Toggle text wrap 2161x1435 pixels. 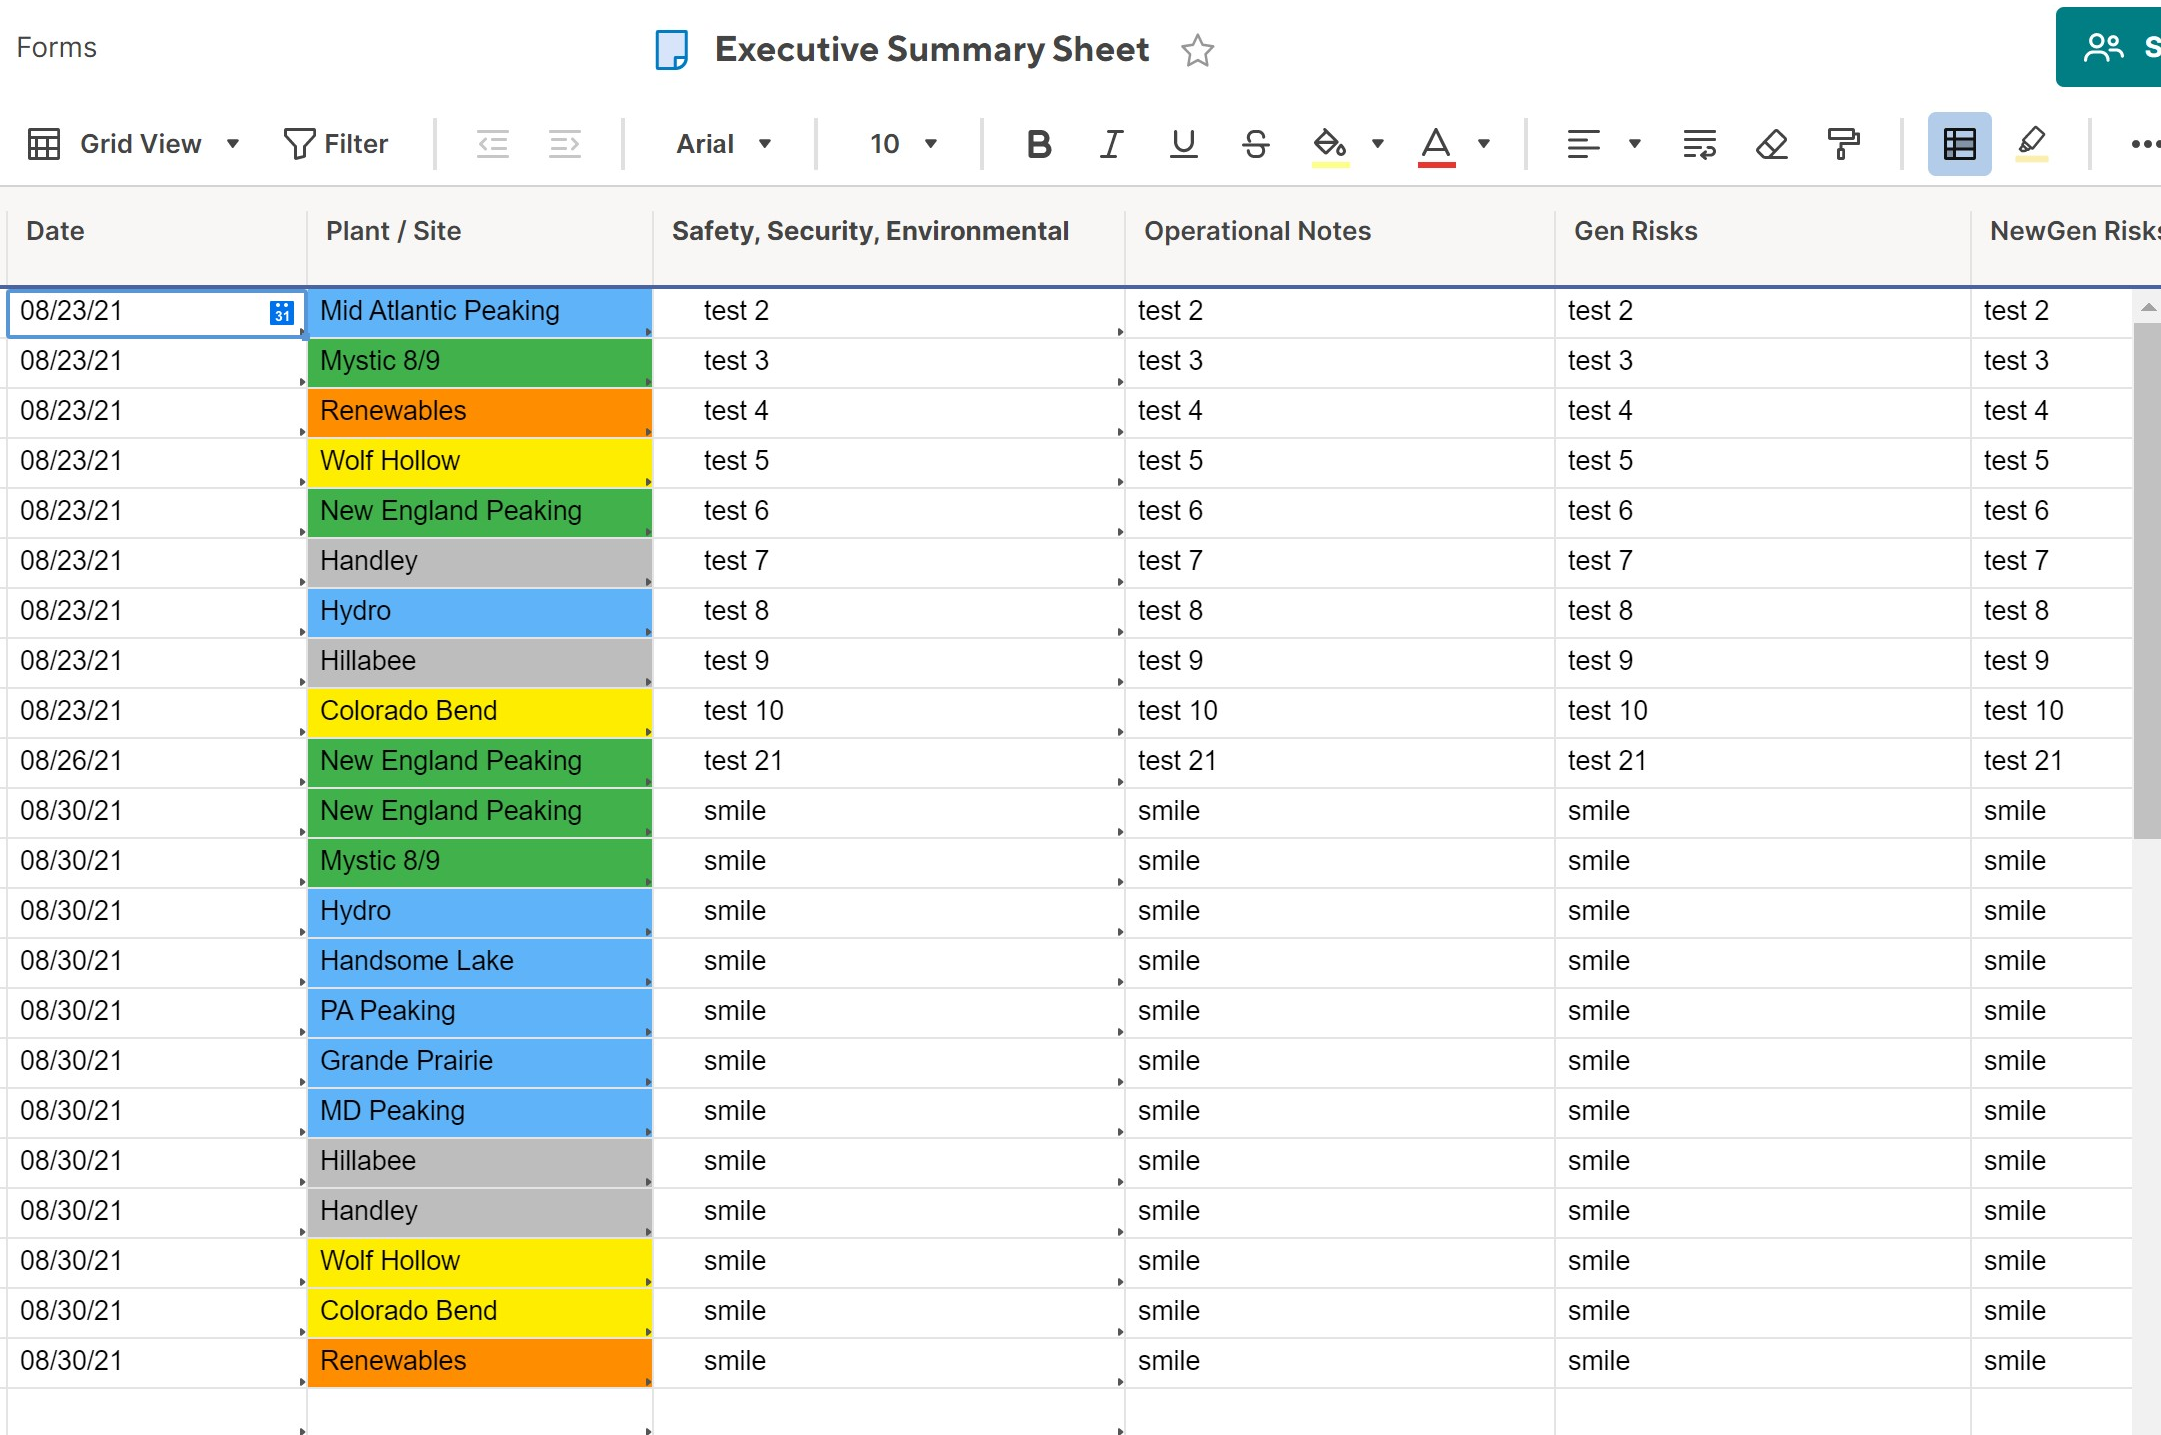click(1699, 144)
